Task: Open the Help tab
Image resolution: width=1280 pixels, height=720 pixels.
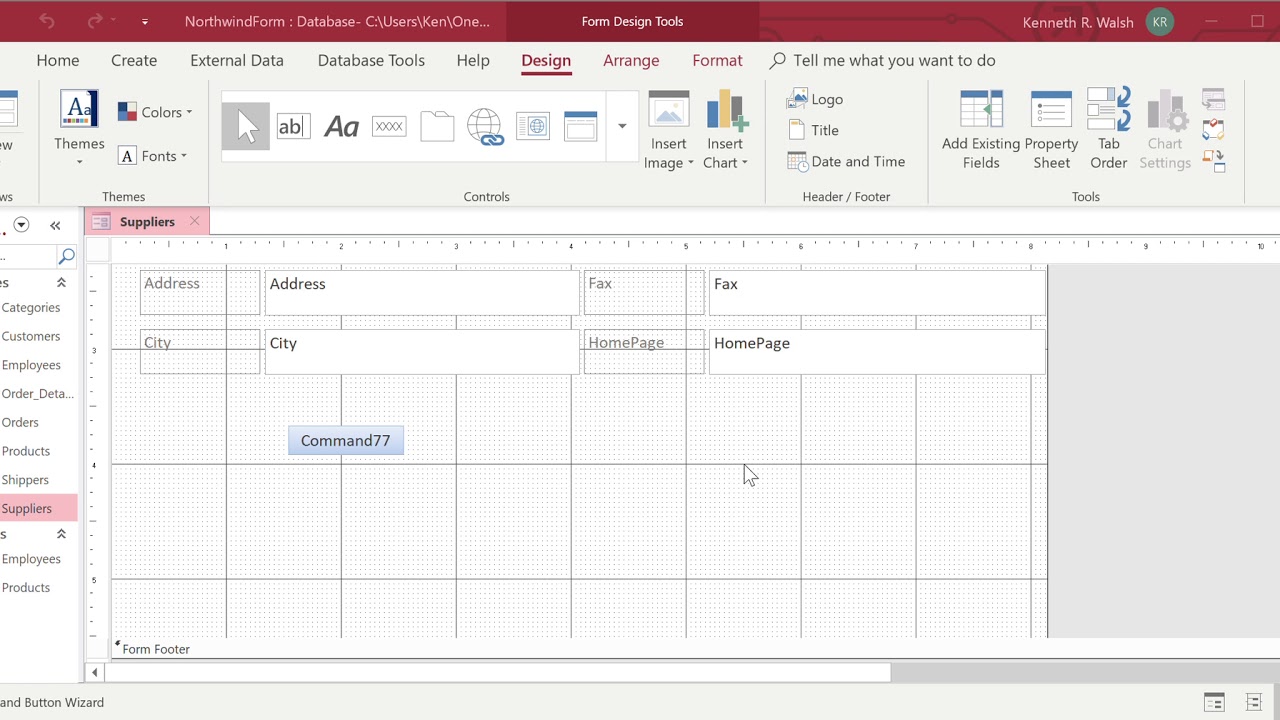Action: pyautogui.click(x=473, y=60)
